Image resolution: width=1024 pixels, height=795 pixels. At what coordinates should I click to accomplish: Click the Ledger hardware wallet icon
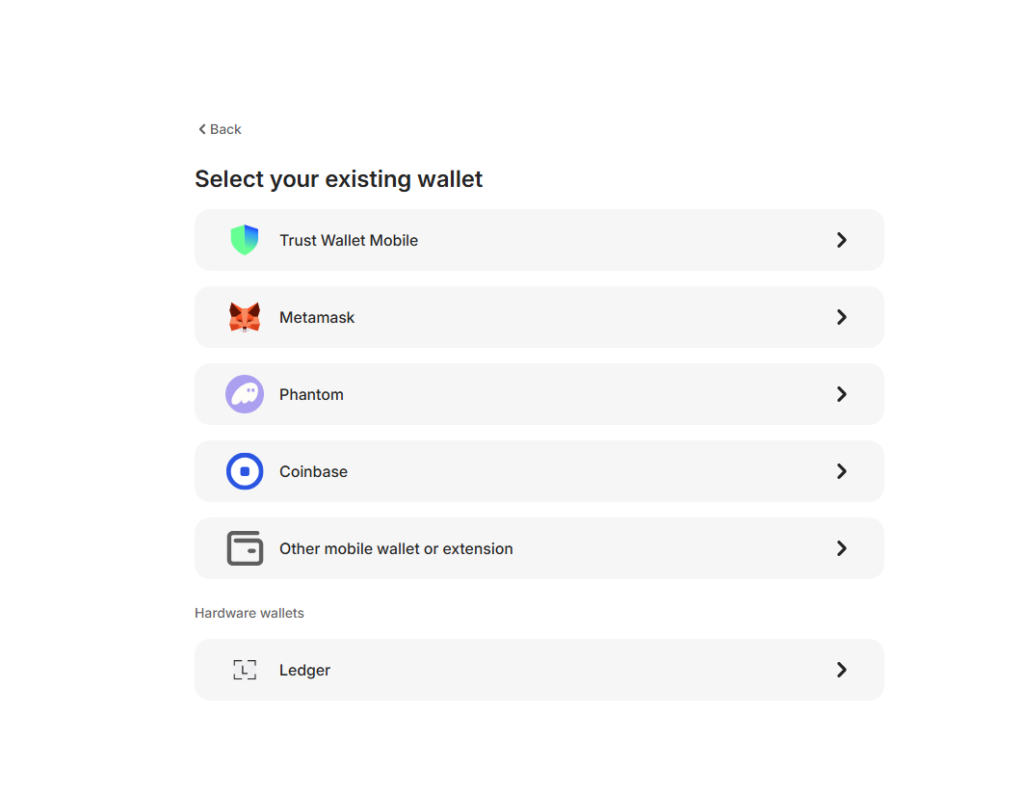point(245,670)
